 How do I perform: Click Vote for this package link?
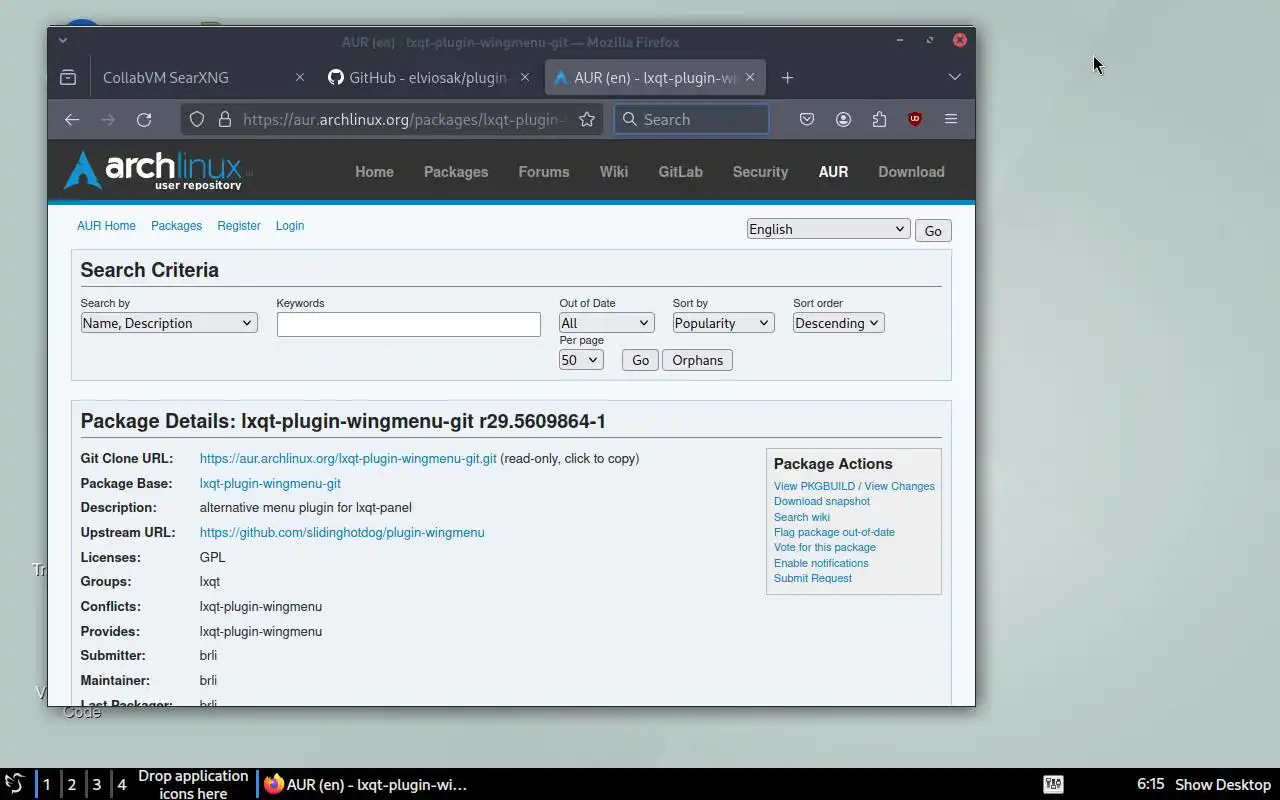[825, 548]
